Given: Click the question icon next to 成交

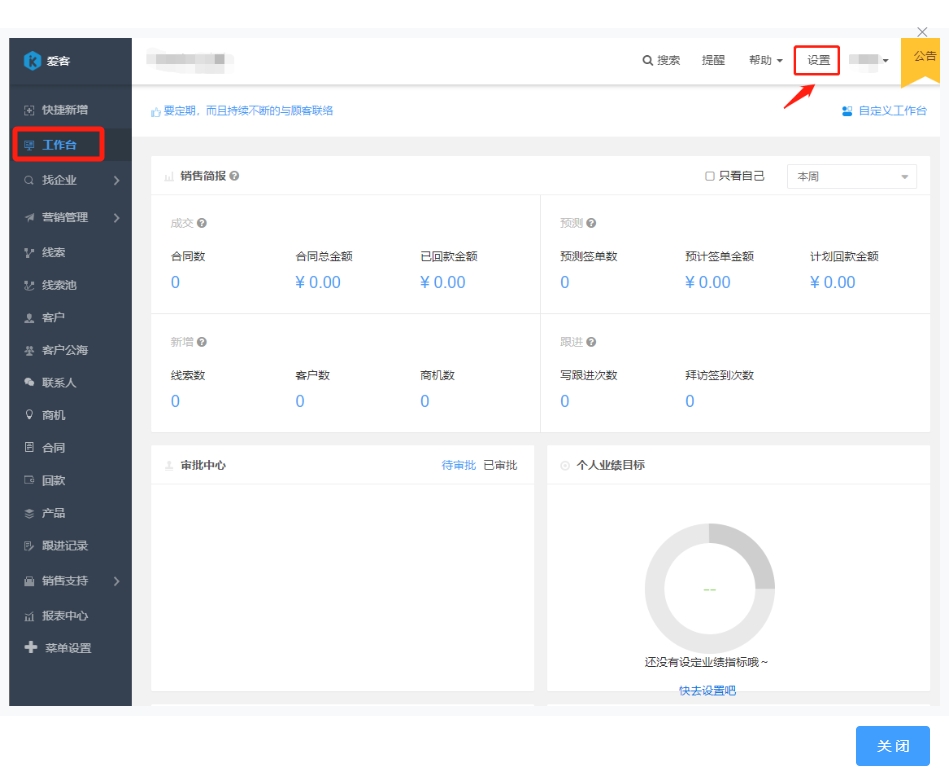Looking at the screenshot, I should point(202,223).
